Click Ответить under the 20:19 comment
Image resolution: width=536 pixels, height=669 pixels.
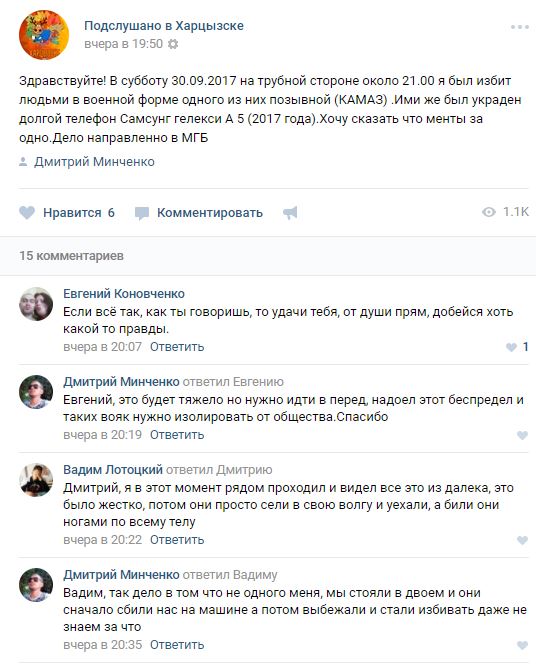[x=177, y=435]
